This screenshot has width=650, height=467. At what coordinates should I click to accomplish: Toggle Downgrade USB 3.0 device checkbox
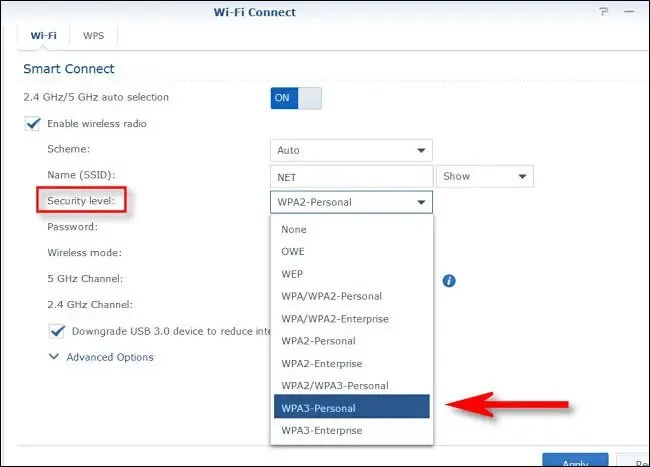point(57,331)
